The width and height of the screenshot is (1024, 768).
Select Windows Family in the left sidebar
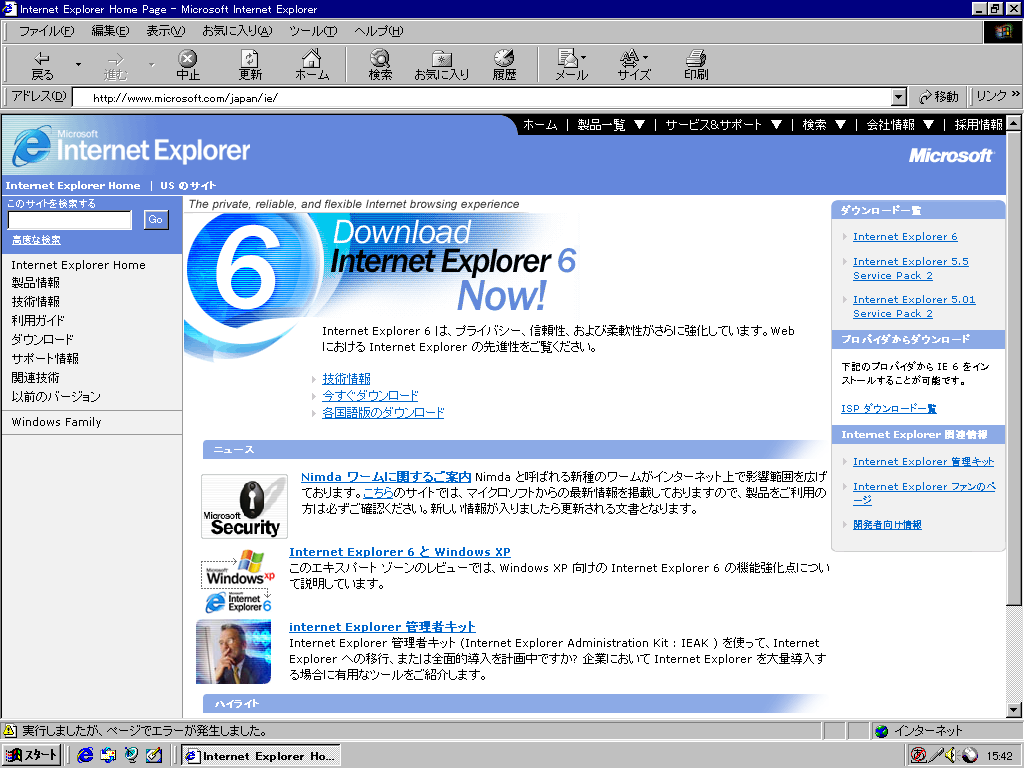(56, 422)
